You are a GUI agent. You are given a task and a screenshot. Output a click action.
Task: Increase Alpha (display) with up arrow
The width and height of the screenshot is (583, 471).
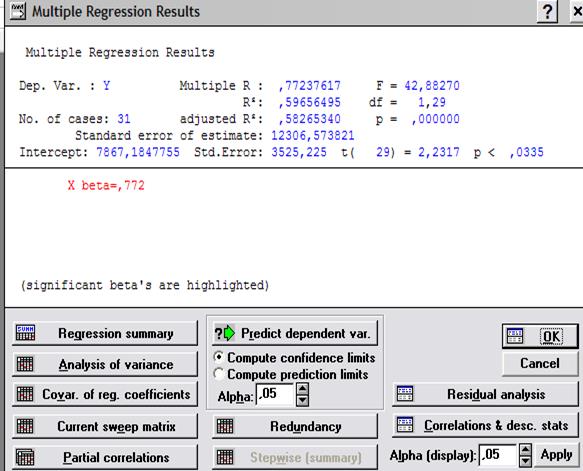pos(525,450)
